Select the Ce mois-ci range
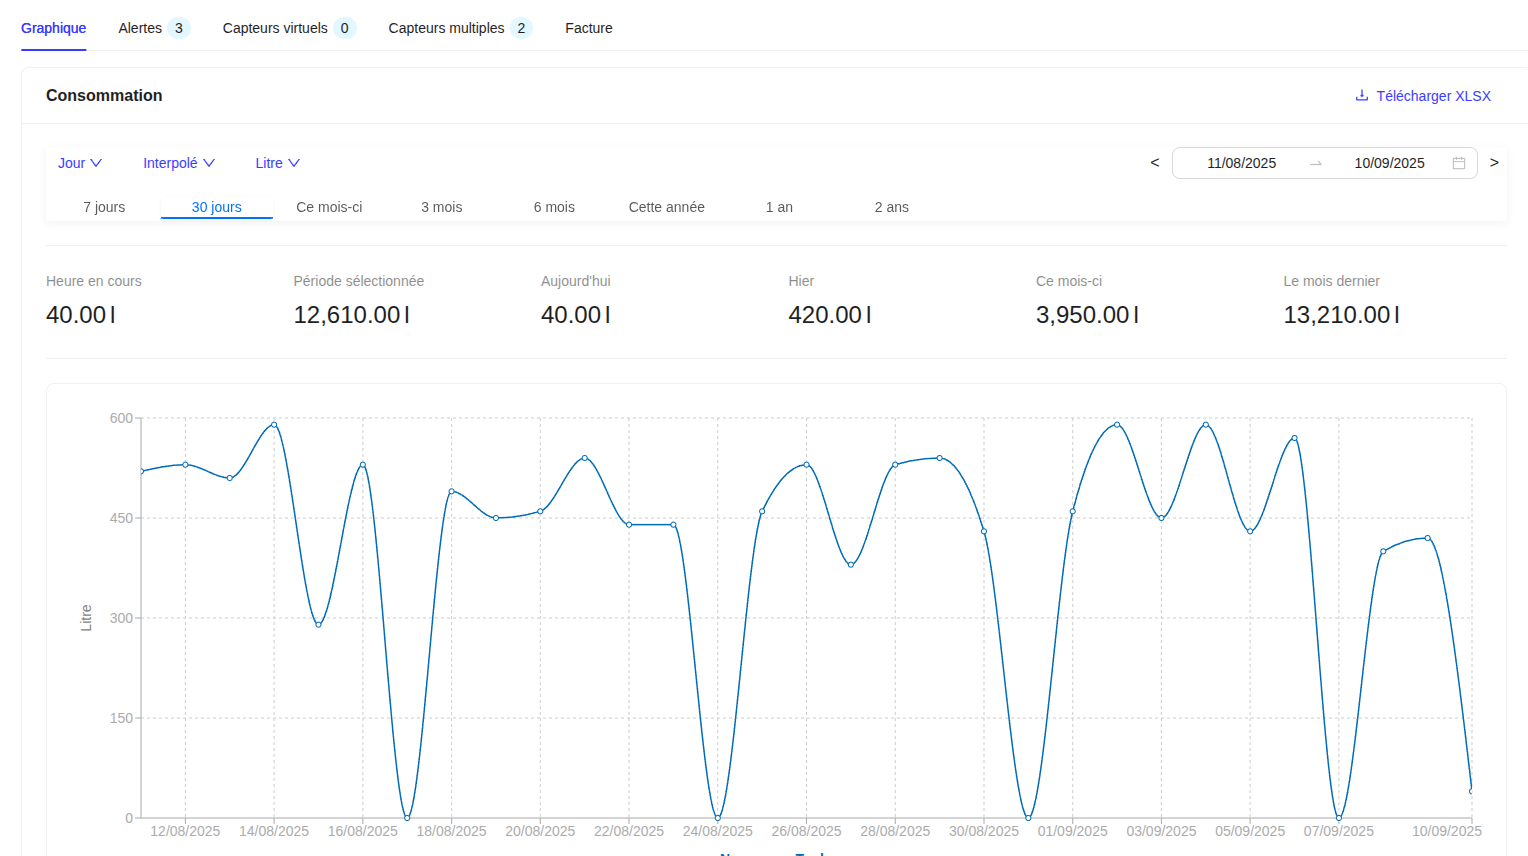The height and width of the screenshot is (856, 1528). pos(329,207)
